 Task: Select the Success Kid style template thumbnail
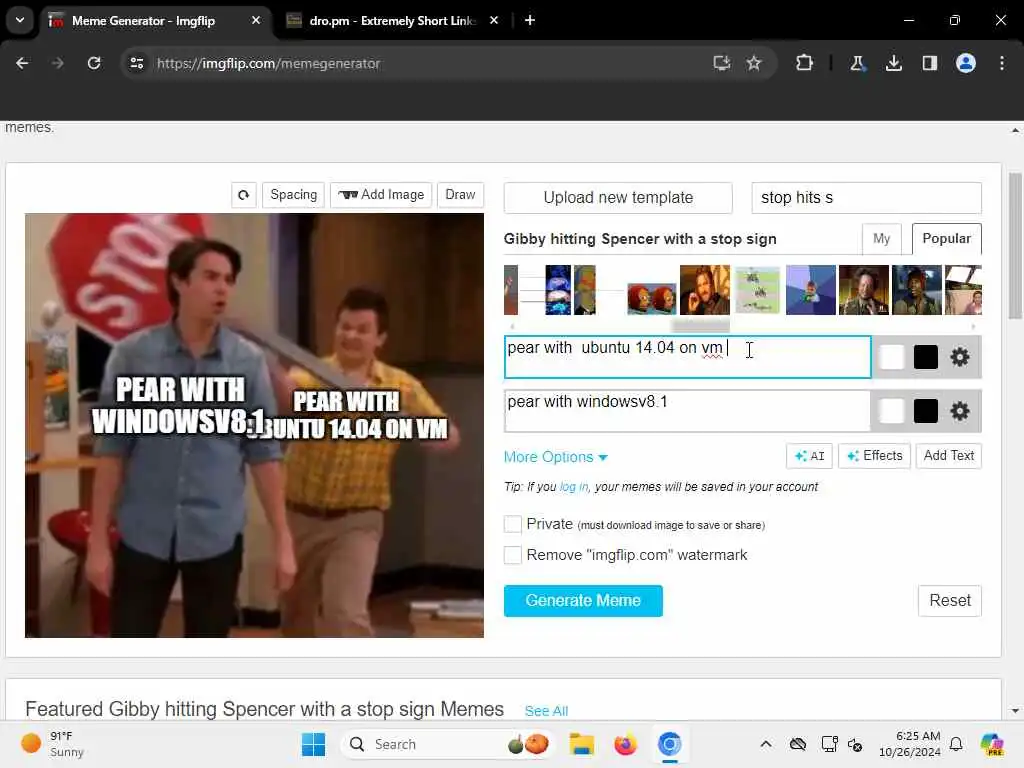point(810,290)
